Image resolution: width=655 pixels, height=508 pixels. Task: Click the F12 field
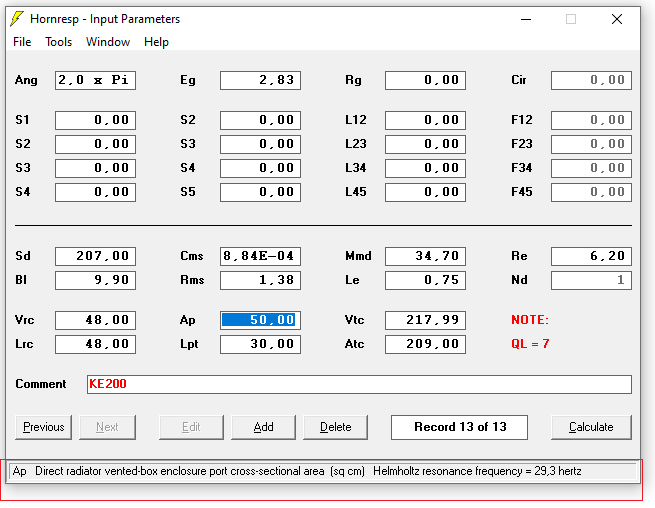591,120
